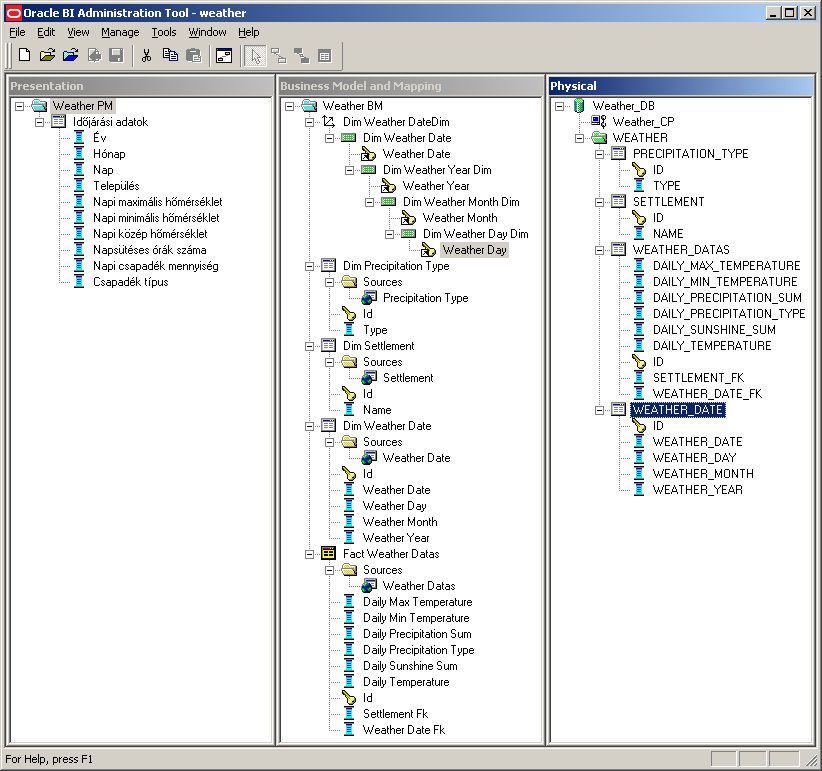
Task: Click the Precipitation Type source icon
Action: [369, 298]
